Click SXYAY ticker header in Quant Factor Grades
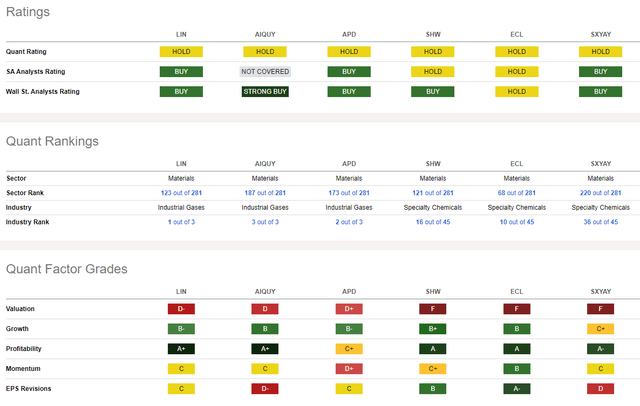The image size is (640, 406). pyautogui.click(x=600, y=292)
